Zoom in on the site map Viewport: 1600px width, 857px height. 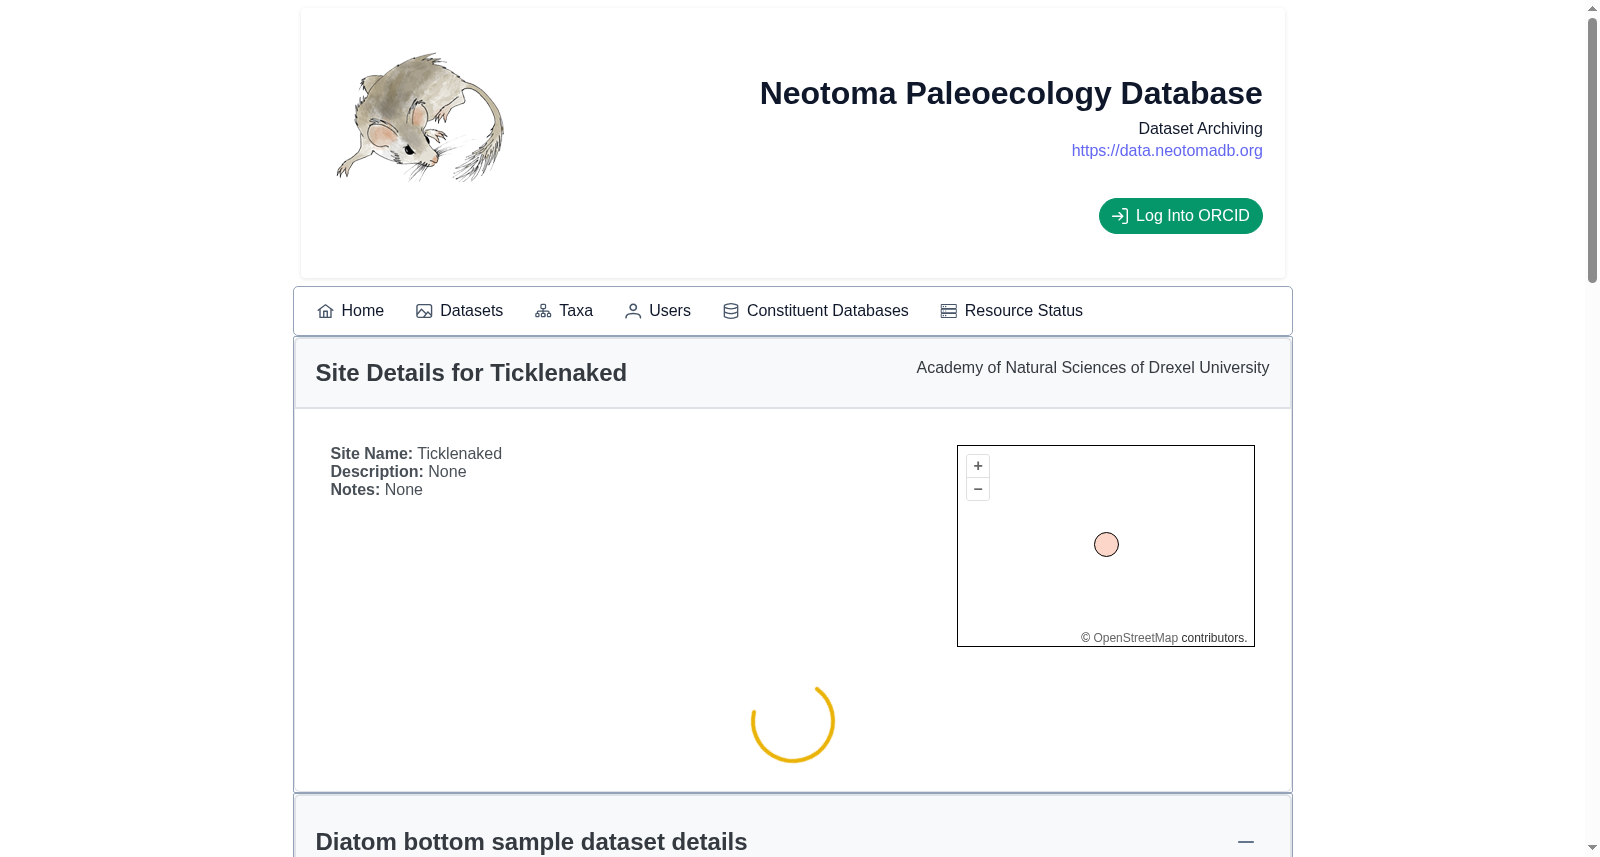point(978,466)
